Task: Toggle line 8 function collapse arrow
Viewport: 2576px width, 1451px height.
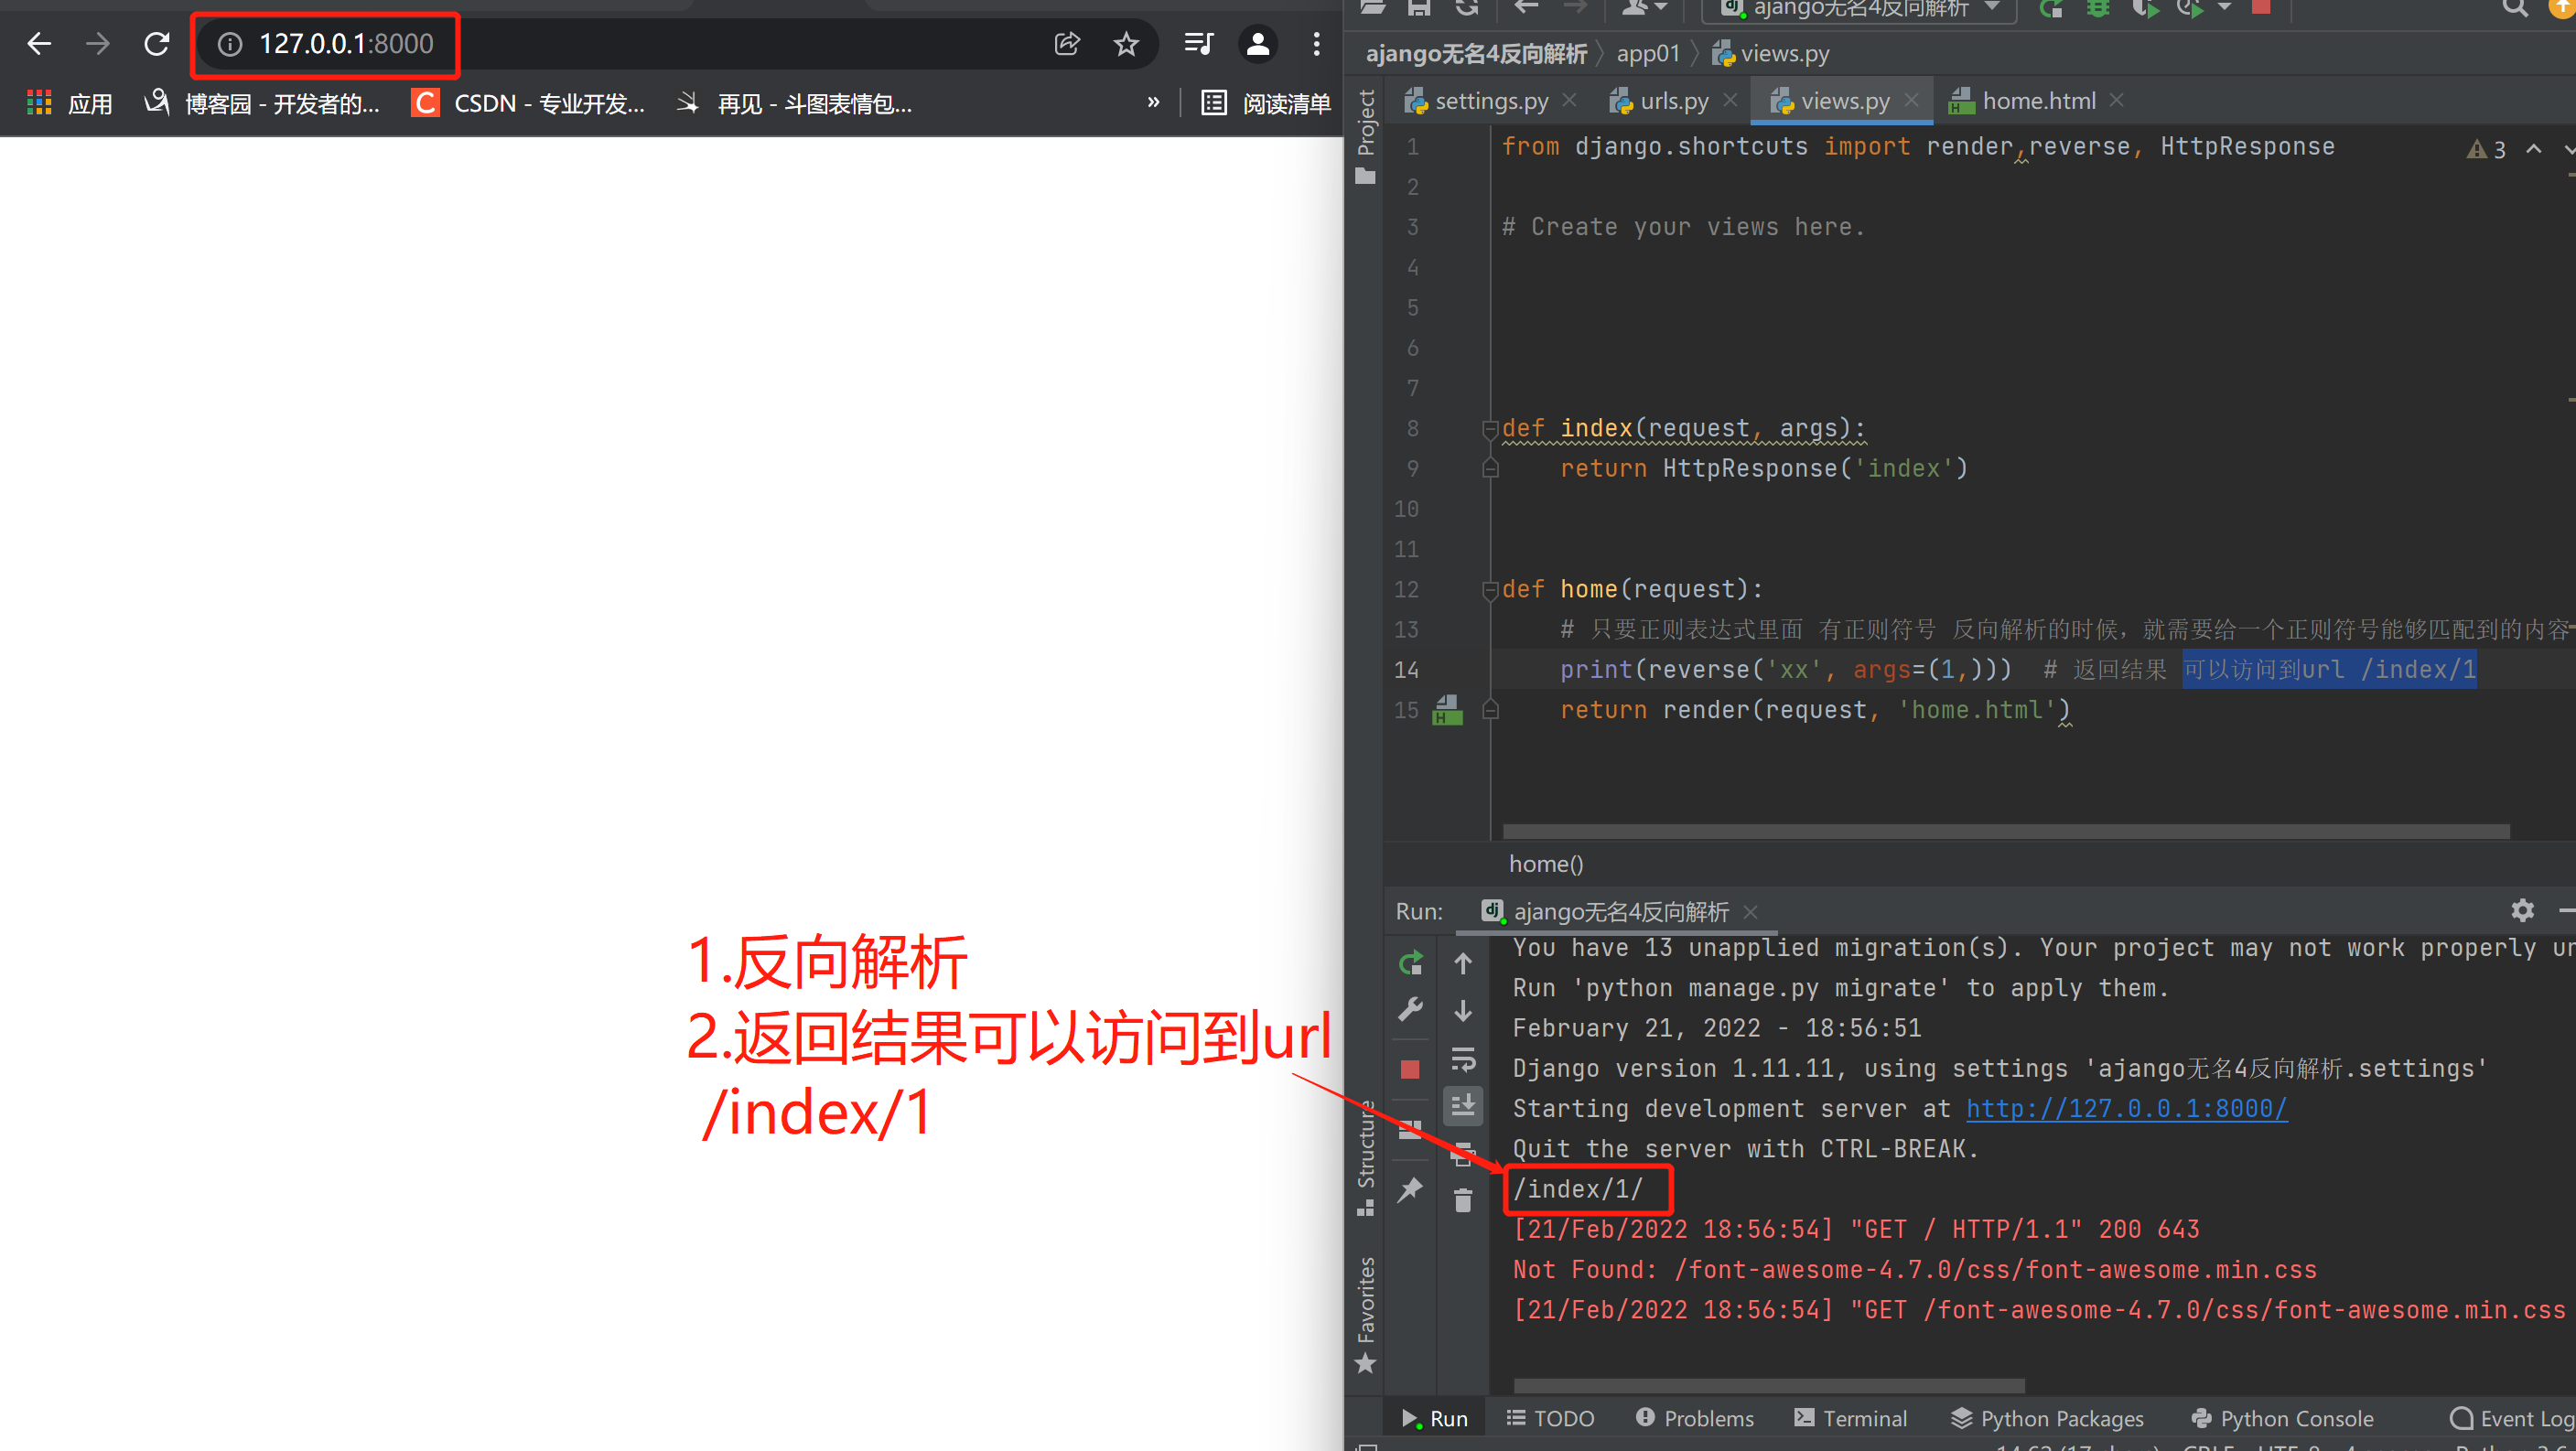Action: click(x=1486, y=426)
